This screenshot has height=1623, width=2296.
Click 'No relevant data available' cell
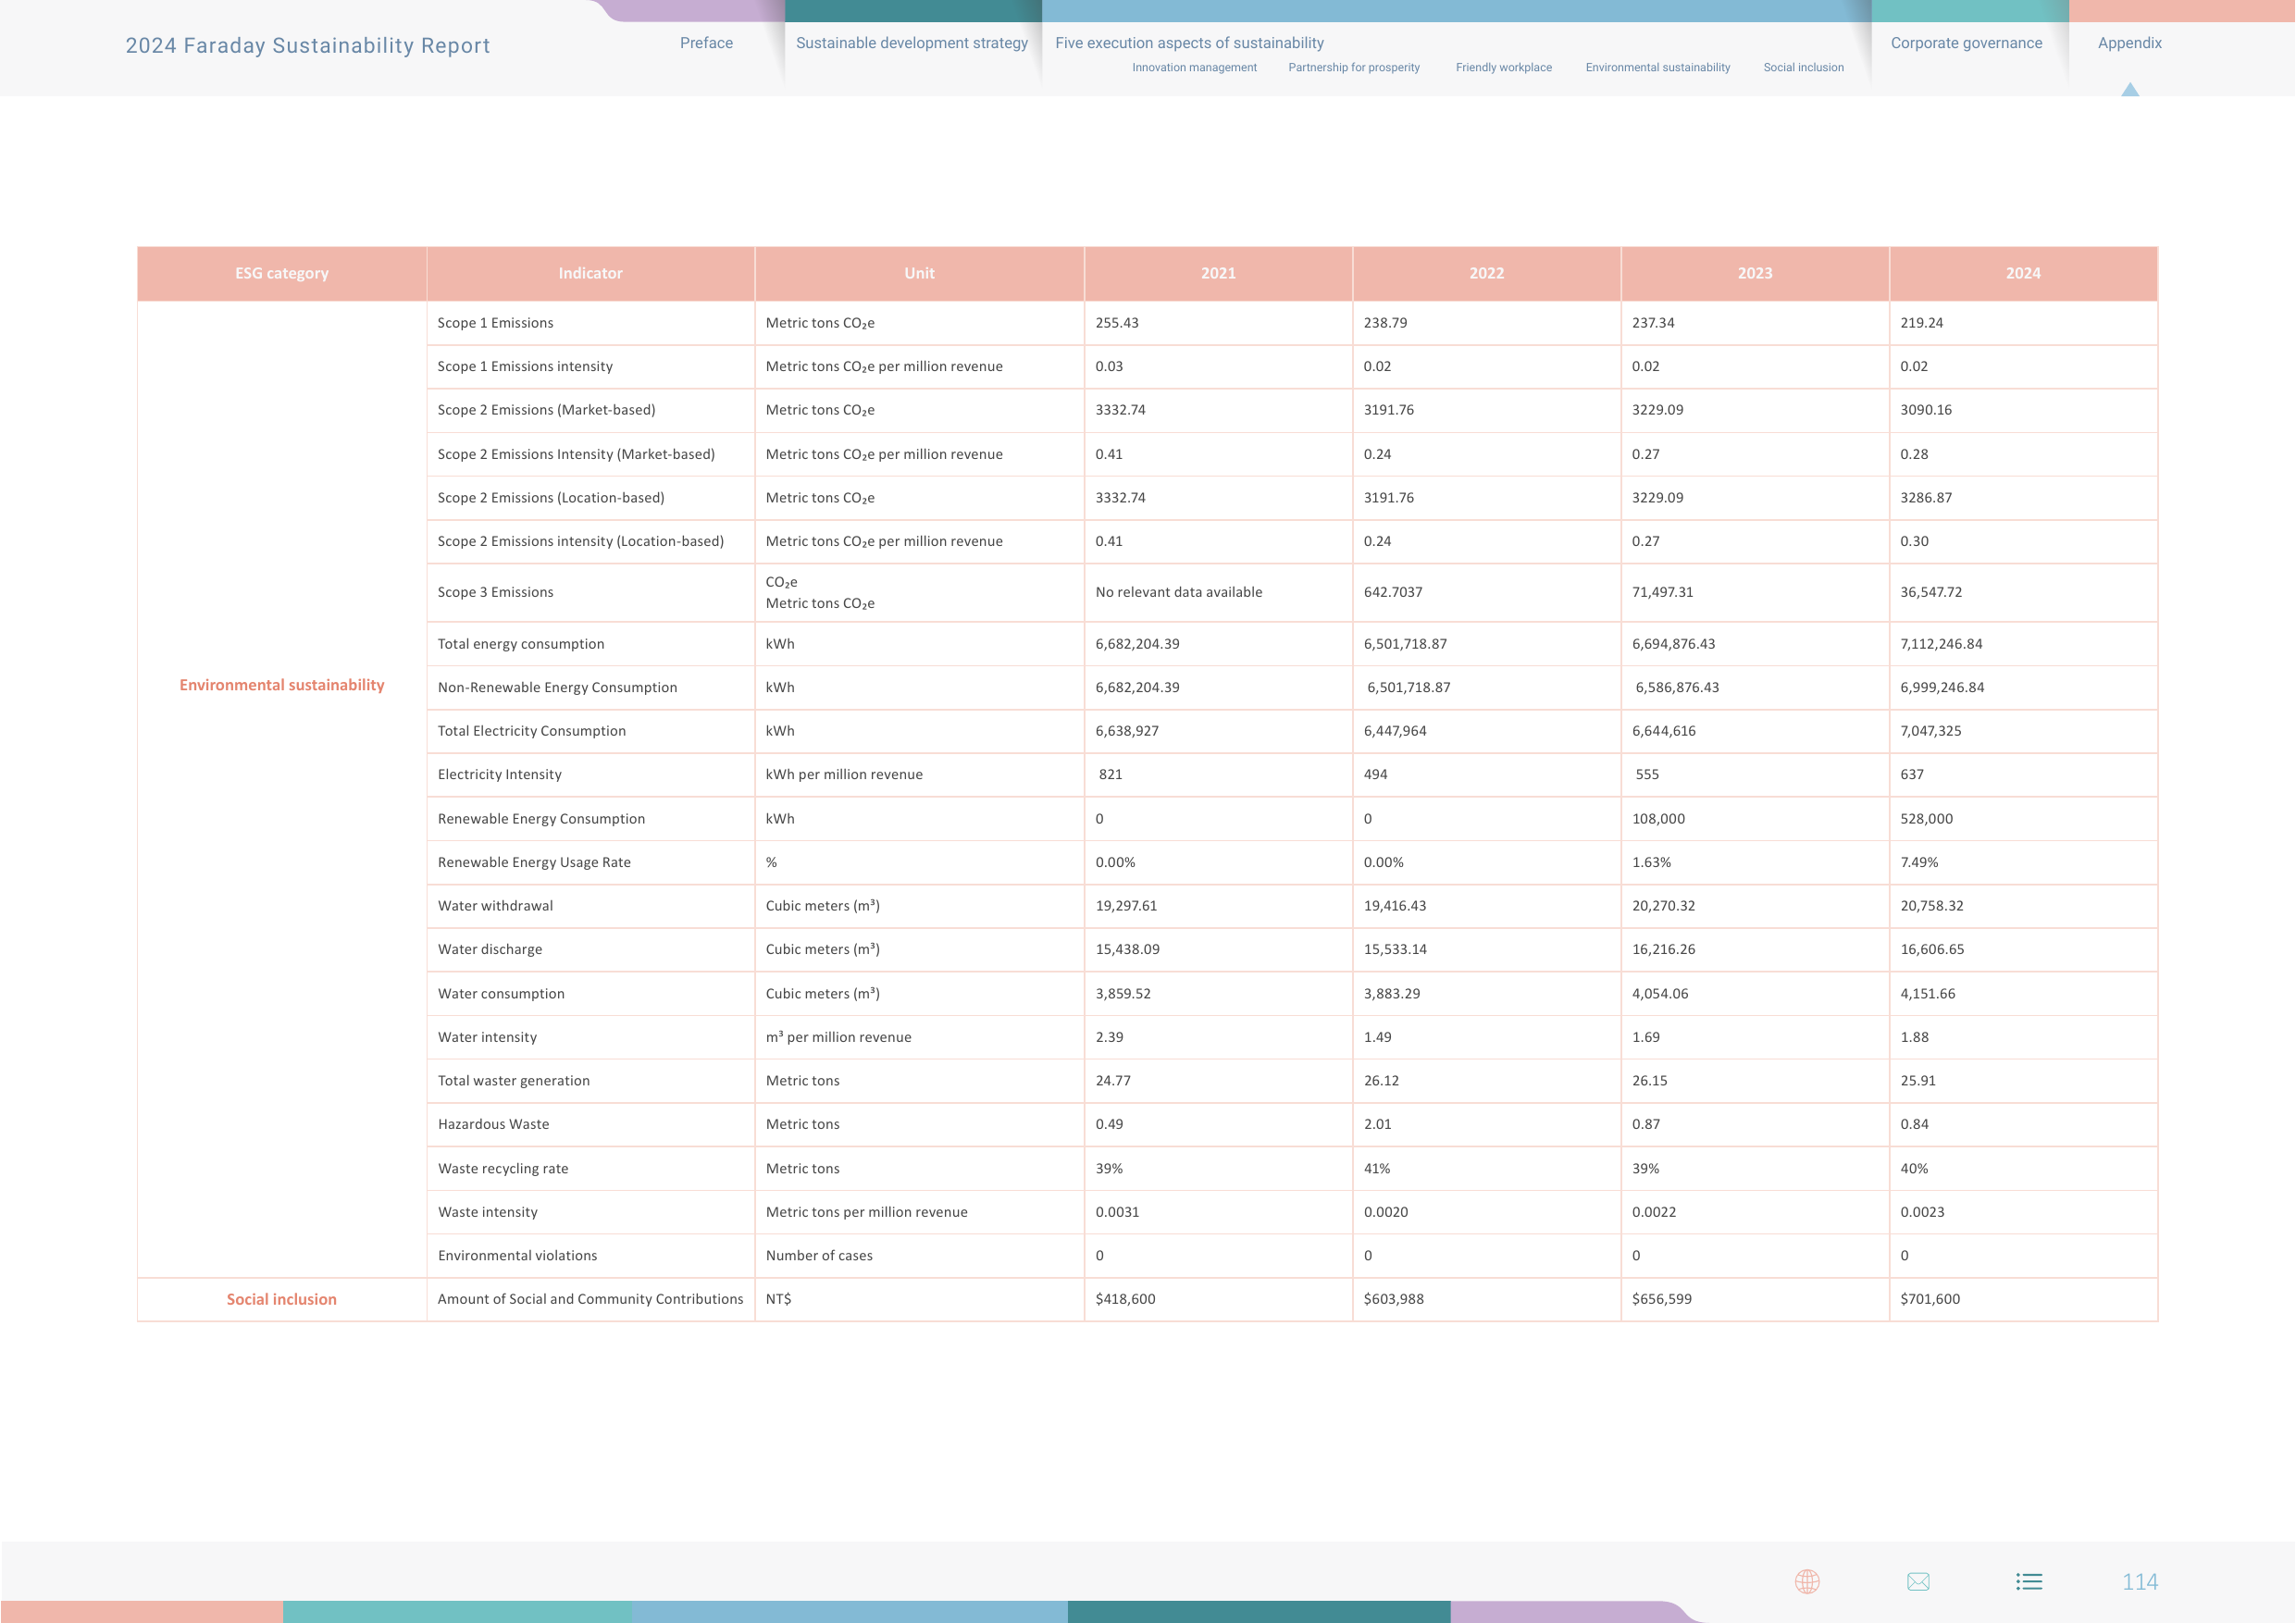[1218, 592]
